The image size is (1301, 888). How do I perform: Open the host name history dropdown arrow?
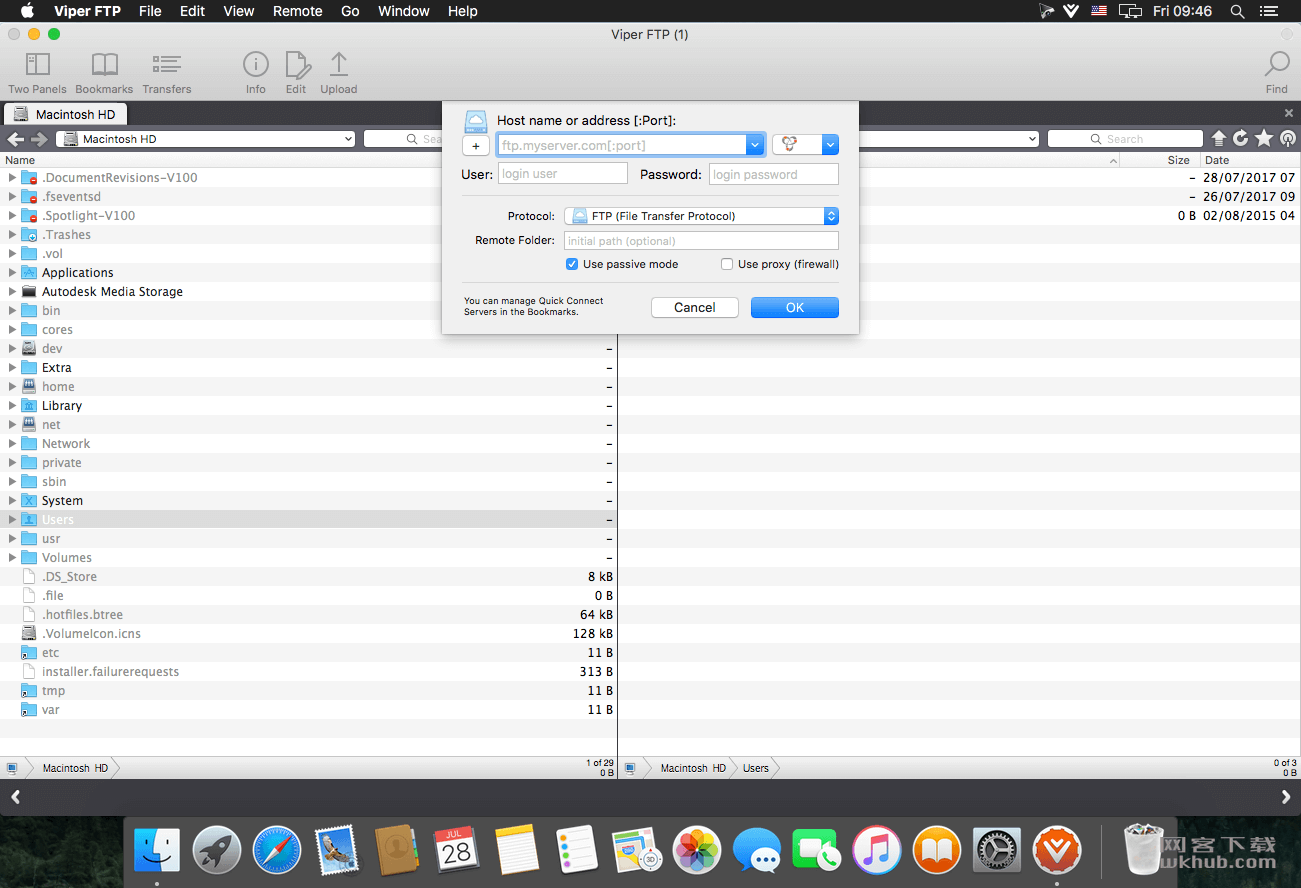click(755, 145)
